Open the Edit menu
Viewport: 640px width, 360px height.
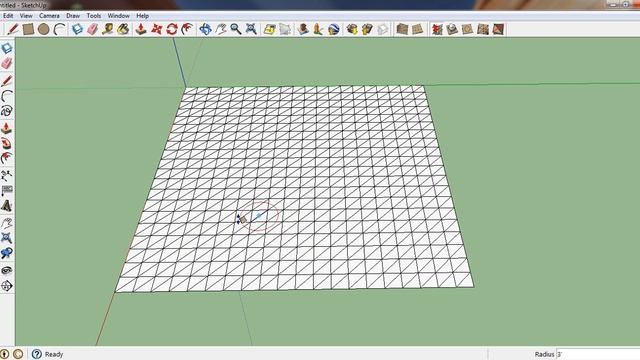8,16
